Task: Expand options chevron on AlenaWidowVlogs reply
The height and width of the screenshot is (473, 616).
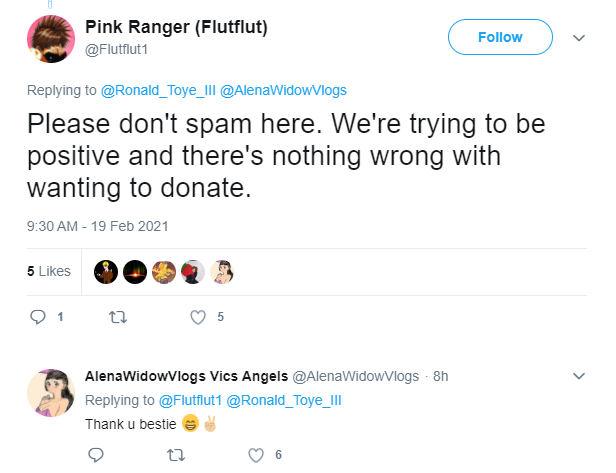Action: click(x=579, y=376)
